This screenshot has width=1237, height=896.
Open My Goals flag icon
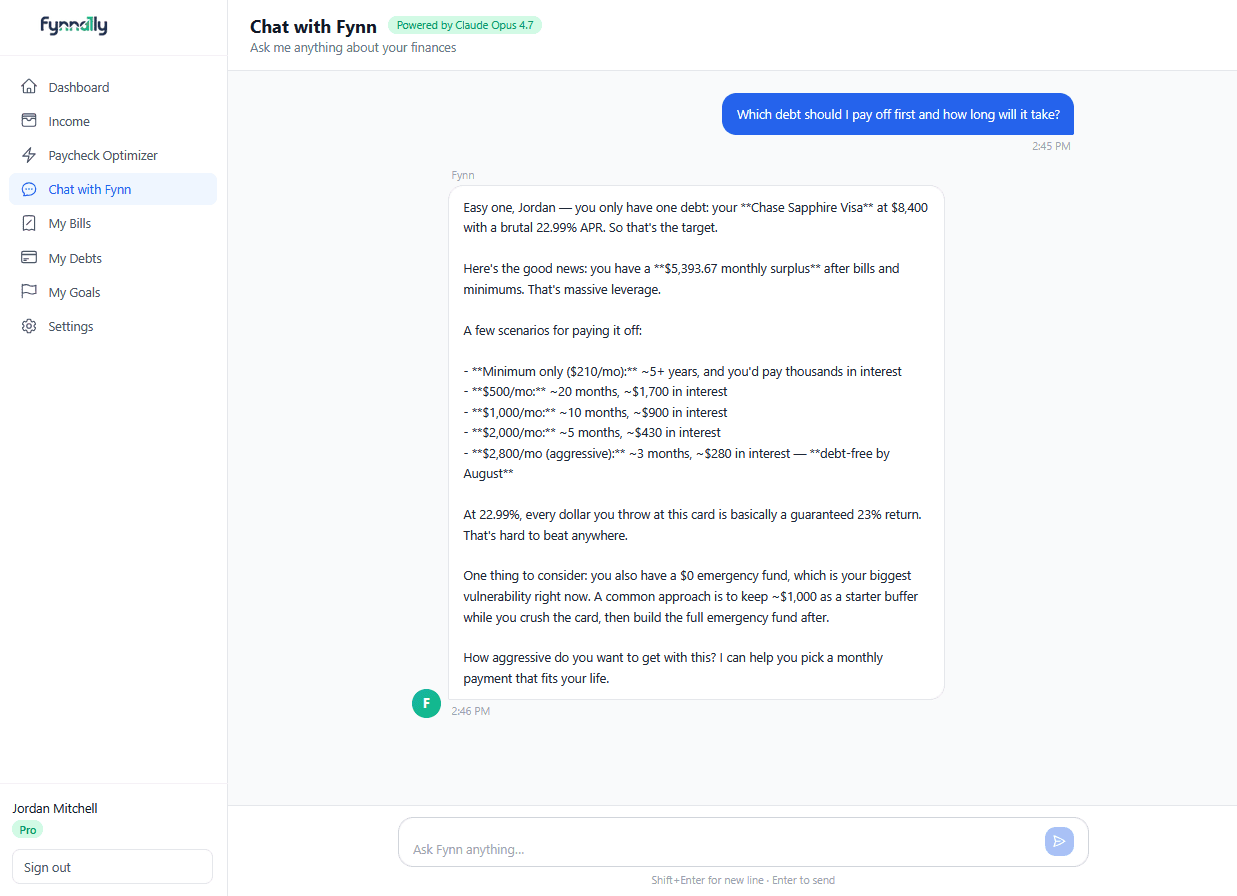(x=30, y=291)
